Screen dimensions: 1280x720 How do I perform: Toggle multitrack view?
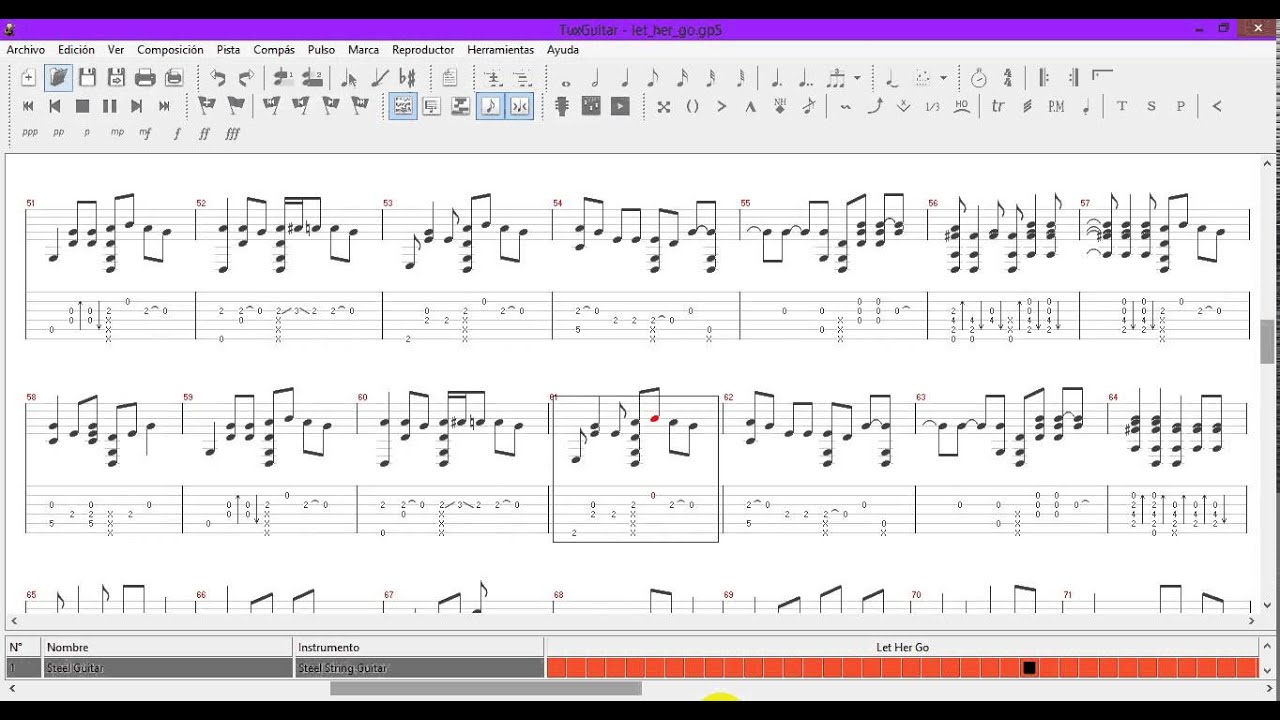click(461, 106)
